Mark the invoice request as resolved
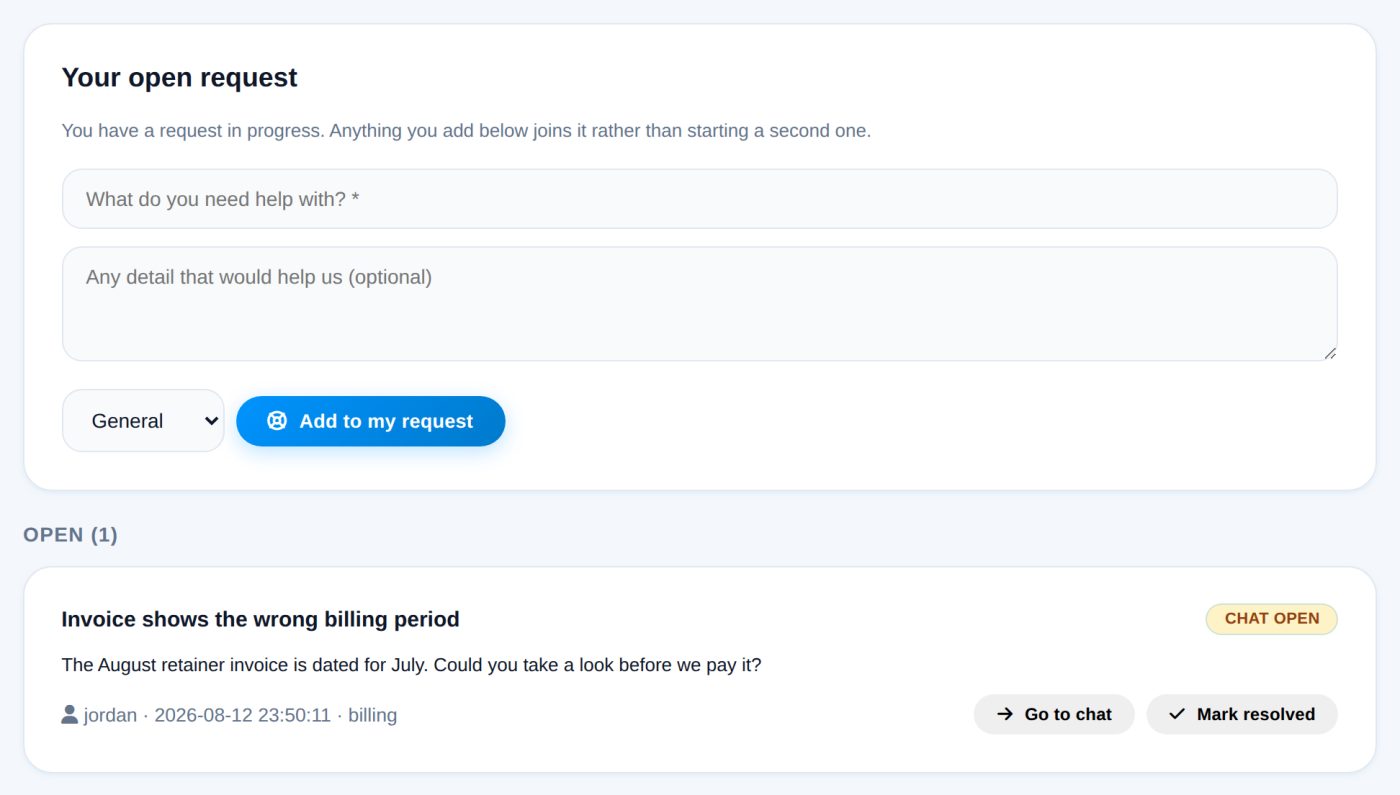The image size is (1400, 795). pos(1241,714)
